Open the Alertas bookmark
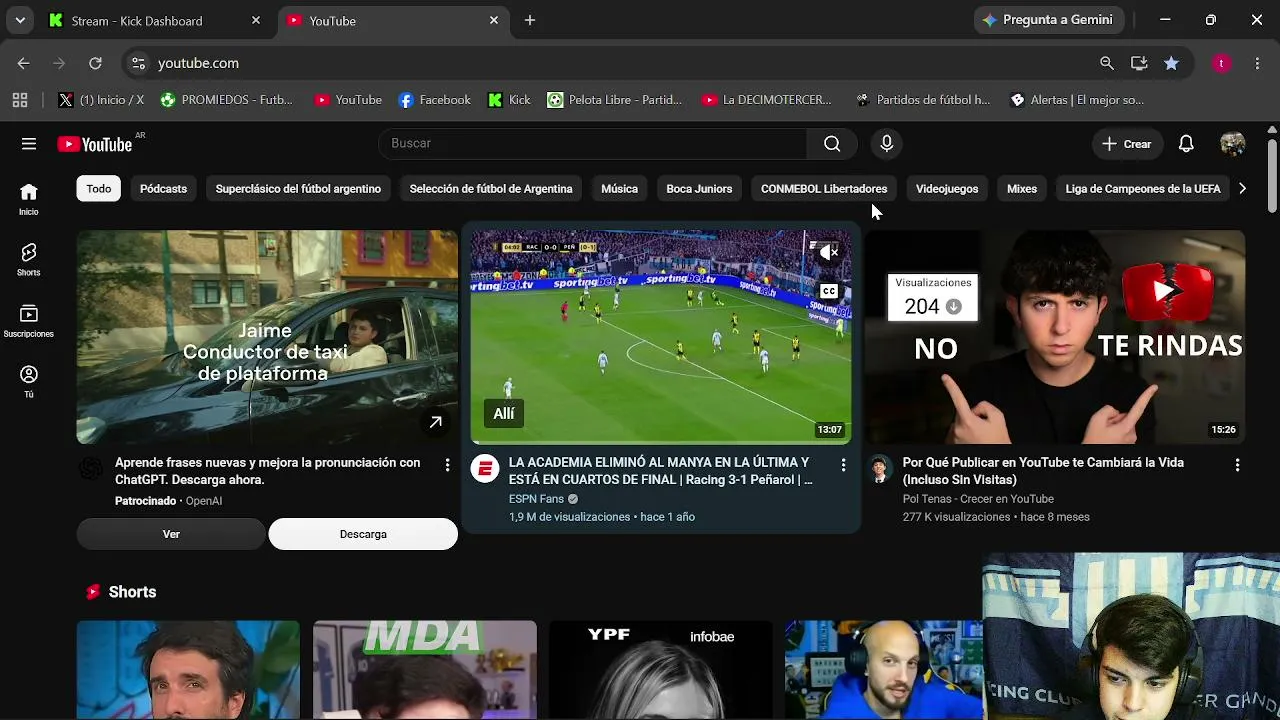 (x=1077, y=100)
